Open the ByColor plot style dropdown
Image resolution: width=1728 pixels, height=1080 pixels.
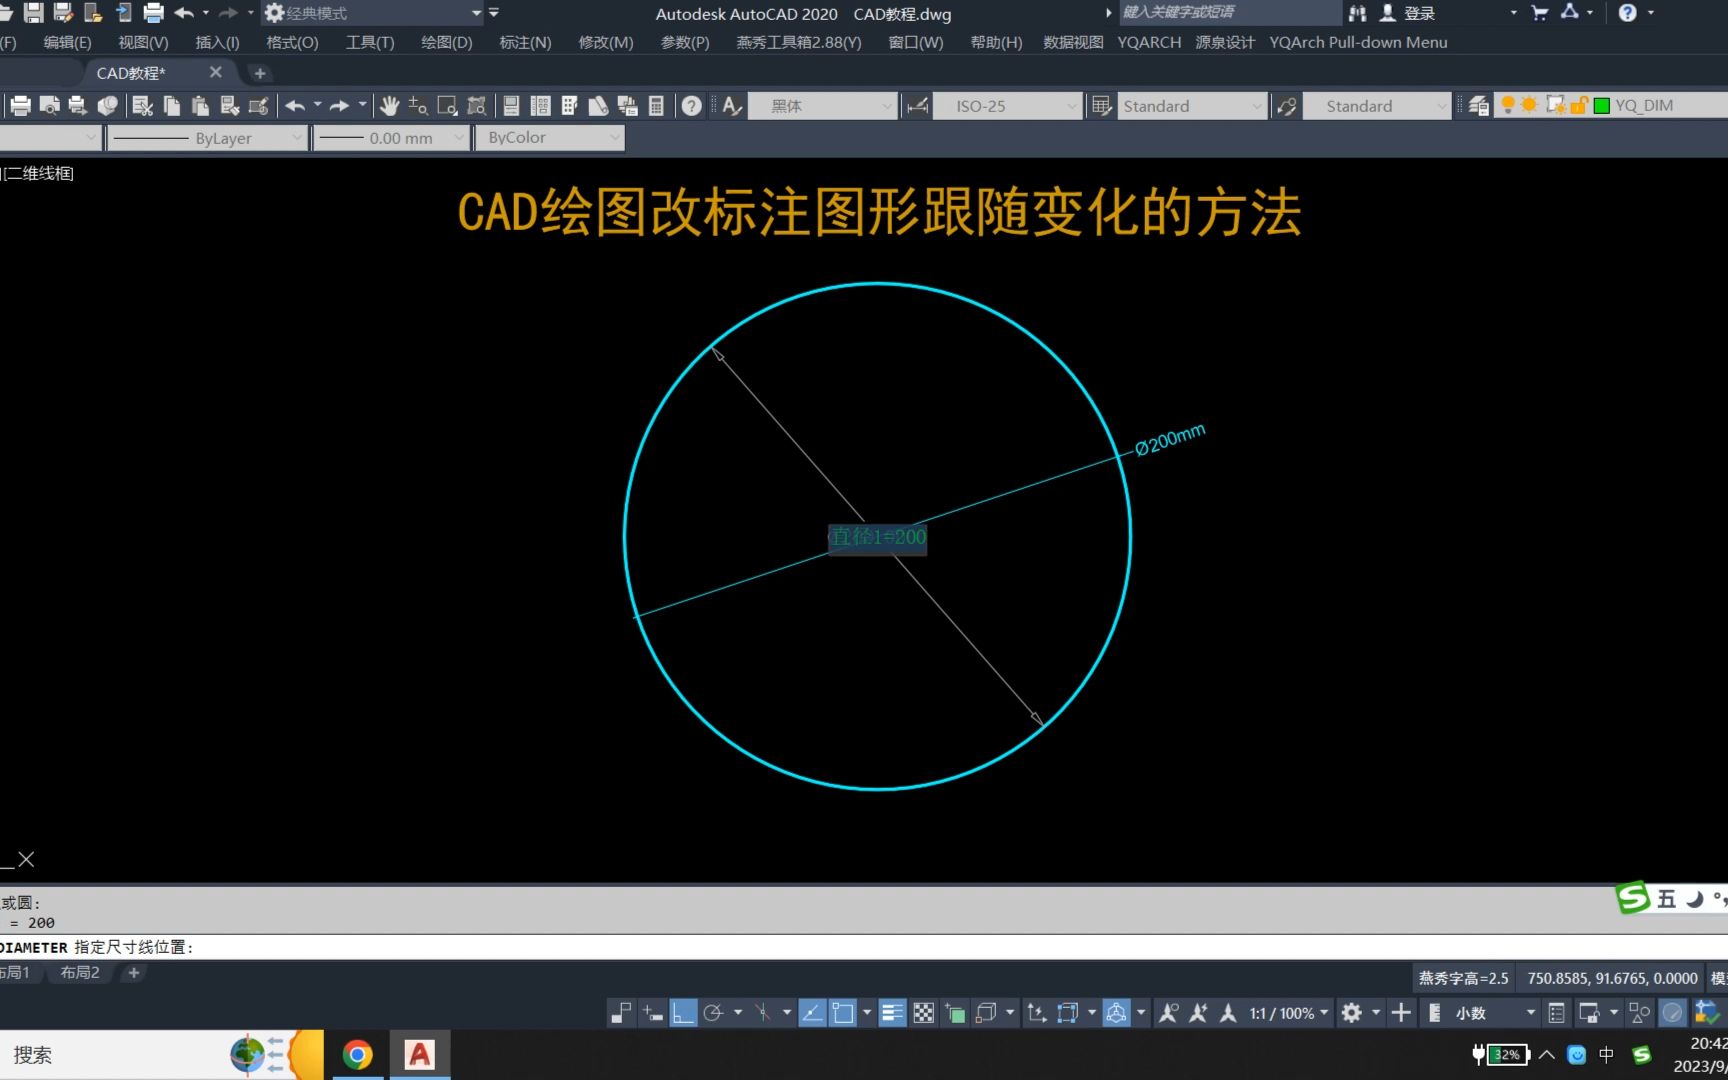[614, 138]
